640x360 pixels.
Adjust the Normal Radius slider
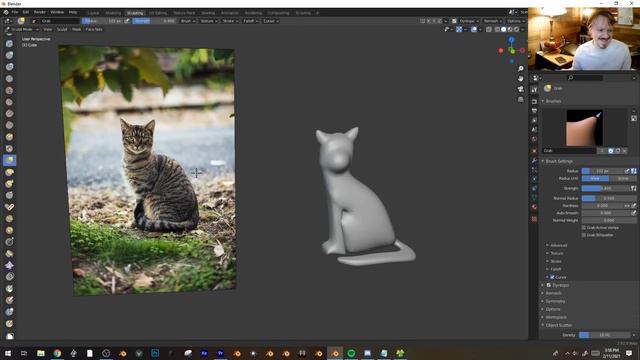(609, 198)
